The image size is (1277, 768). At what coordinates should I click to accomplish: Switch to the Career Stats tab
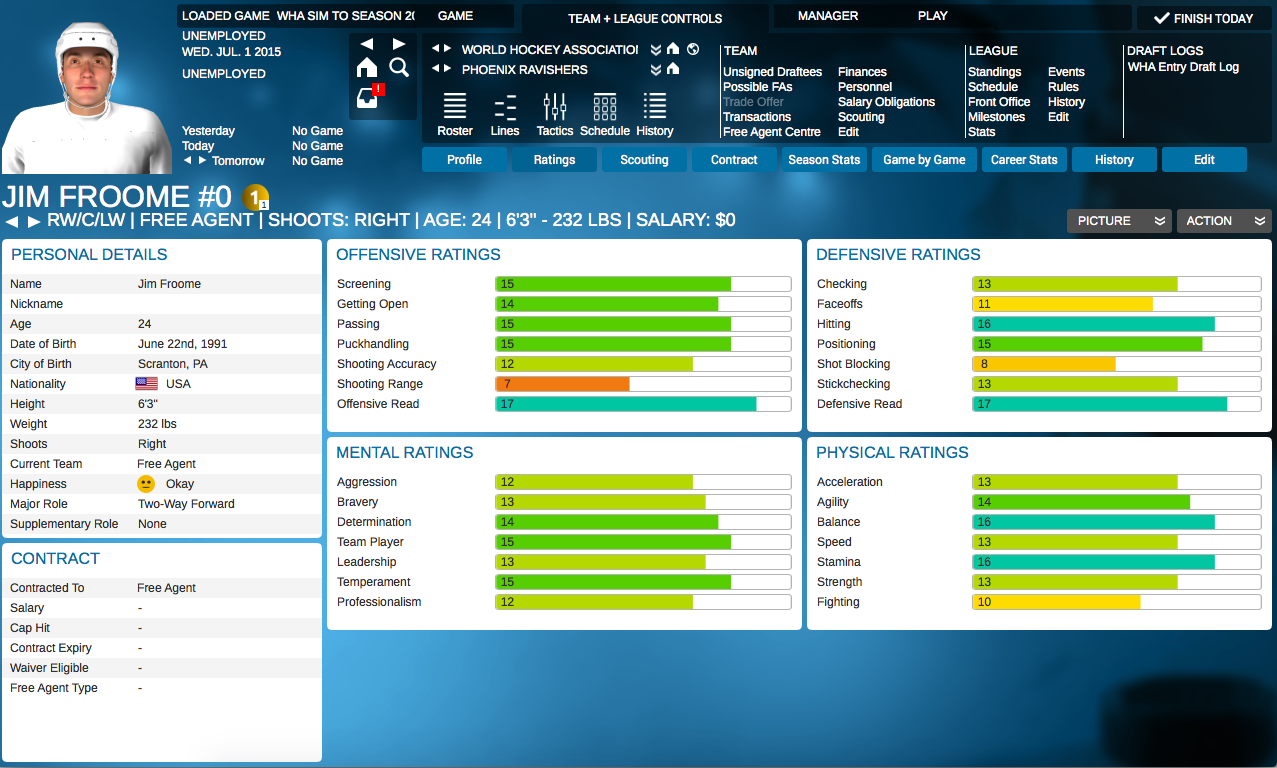tap(1024, 160)
